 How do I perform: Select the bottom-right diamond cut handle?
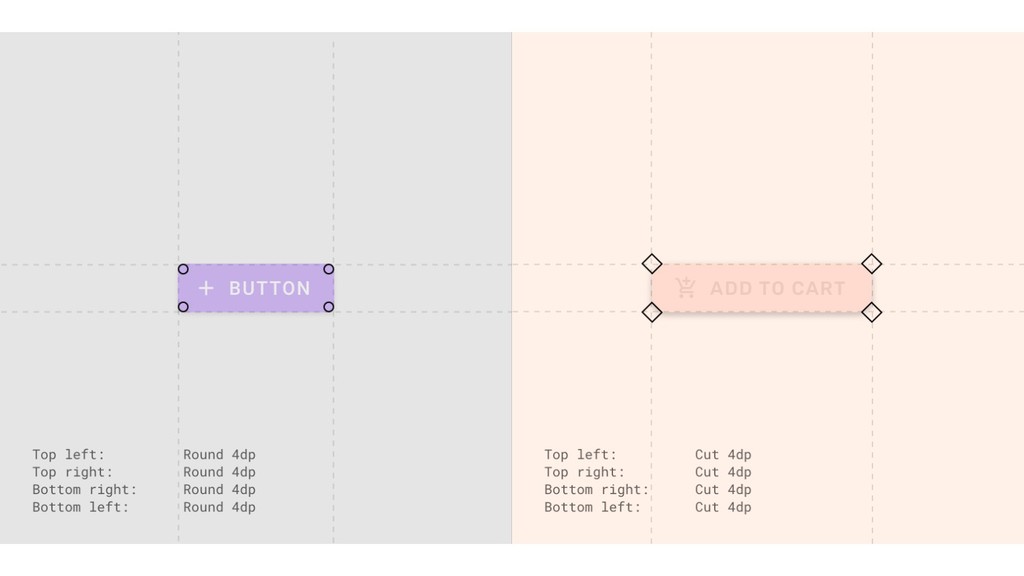pyautogui.click(x=872, y=312)
